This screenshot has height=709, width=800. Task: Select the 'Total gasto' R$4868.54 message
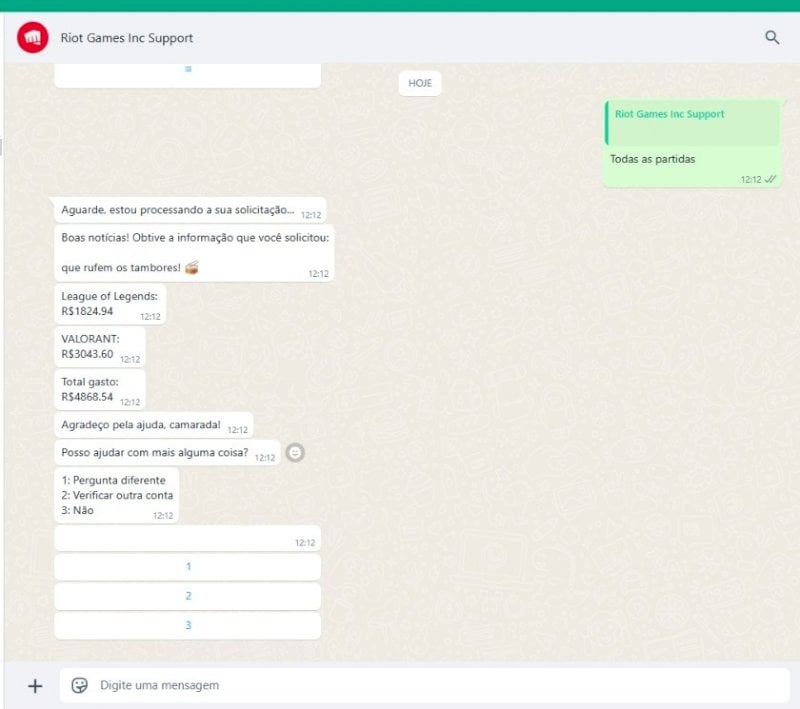100,390
